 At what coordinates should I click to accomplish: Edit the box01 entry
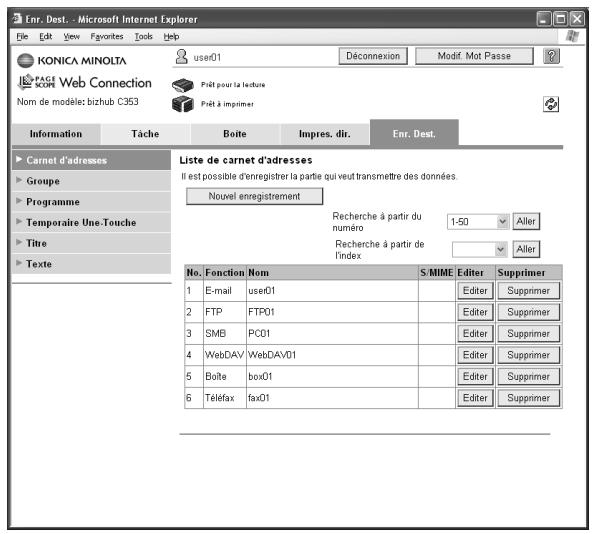(475, 376)
